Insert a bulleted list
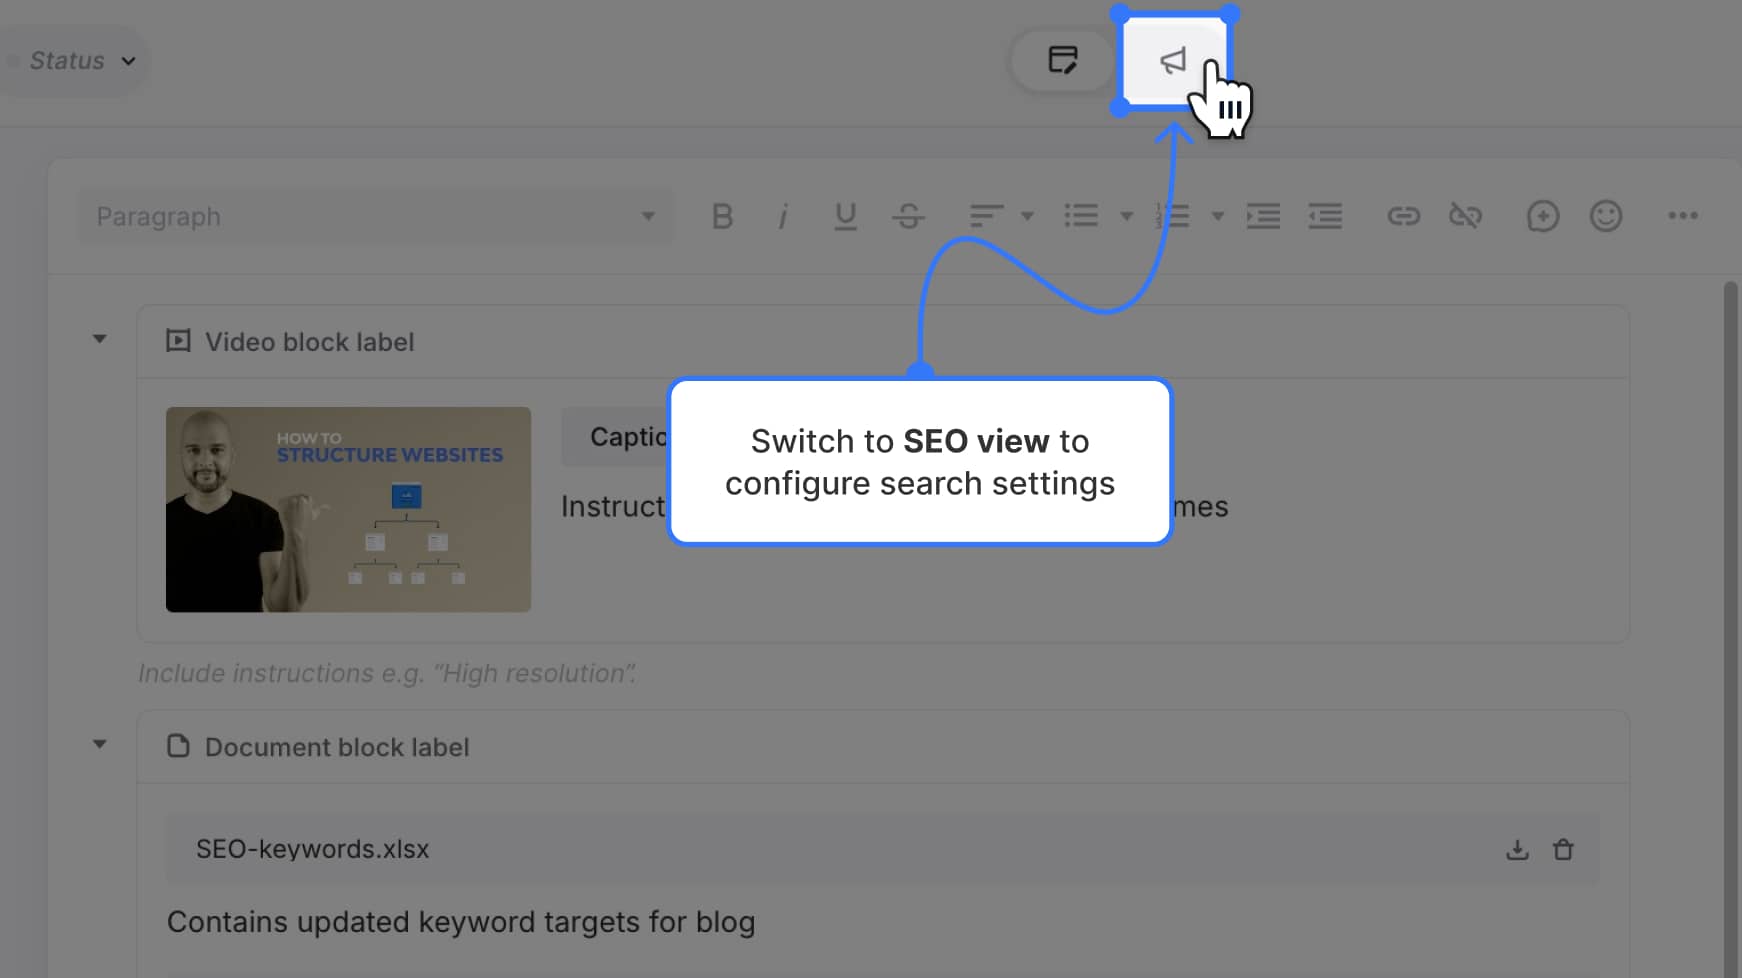 point(1081,216)
